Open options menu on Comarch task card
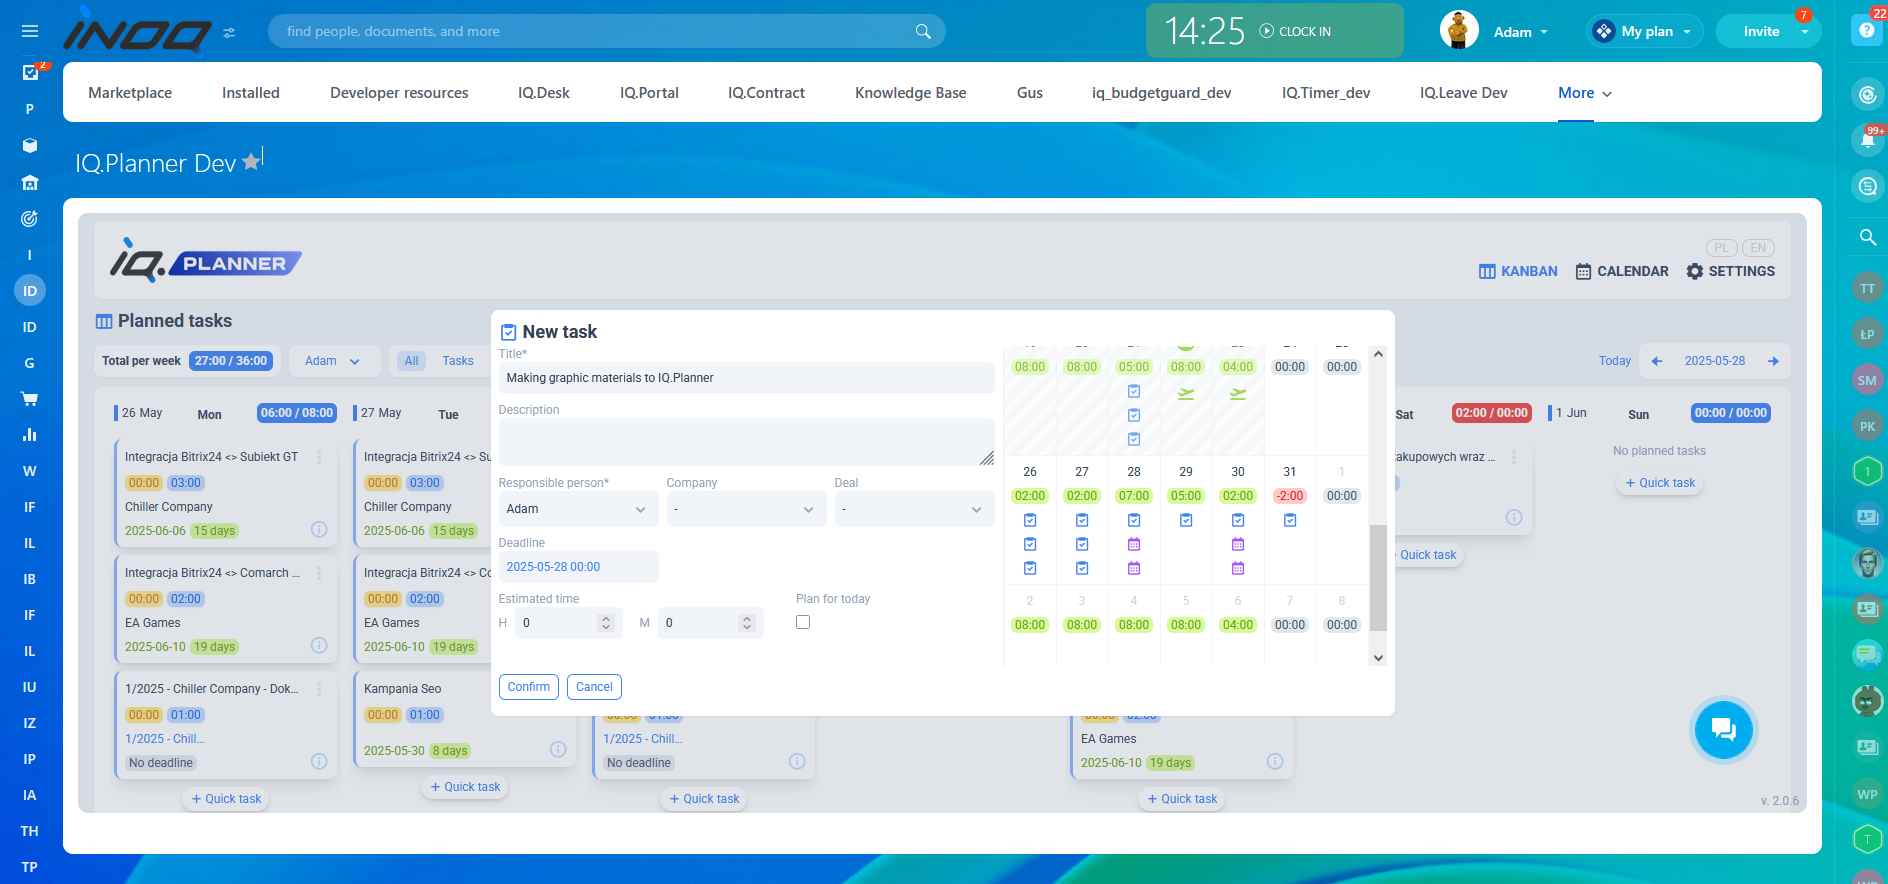The width and height of the screenshot is (1888, 884). coord(319,573)
